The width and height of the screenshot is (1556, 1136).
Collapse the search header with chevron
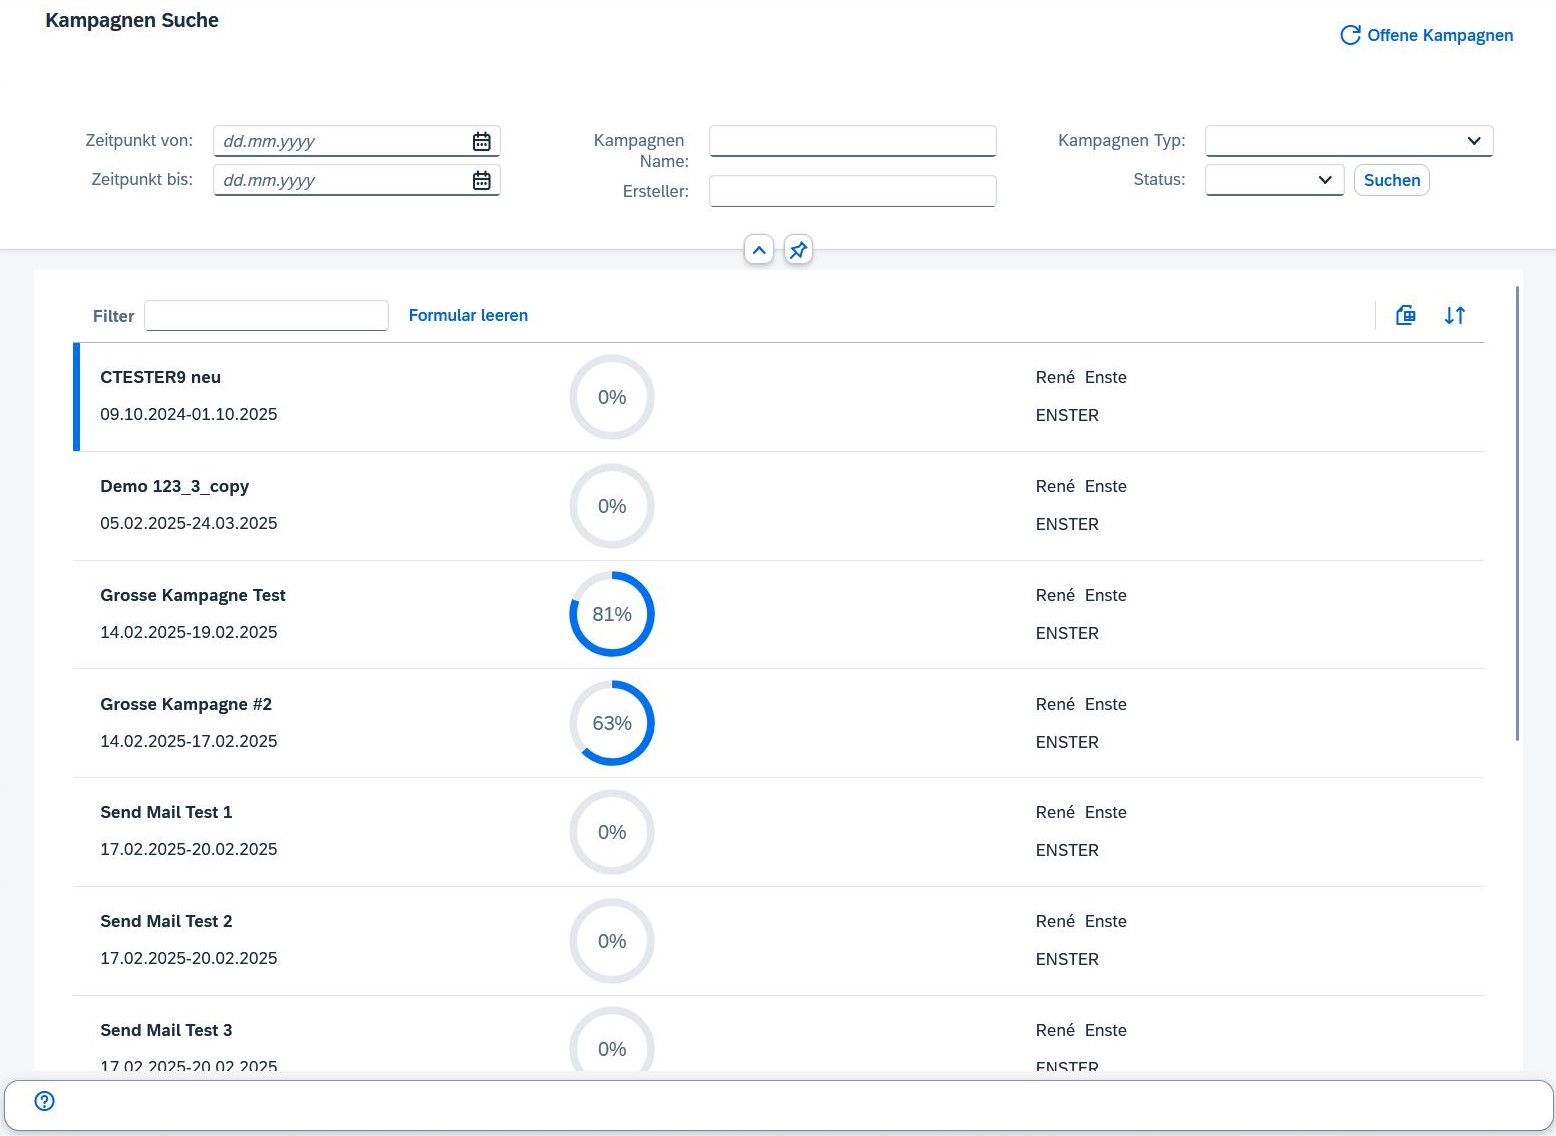[759, 250]
